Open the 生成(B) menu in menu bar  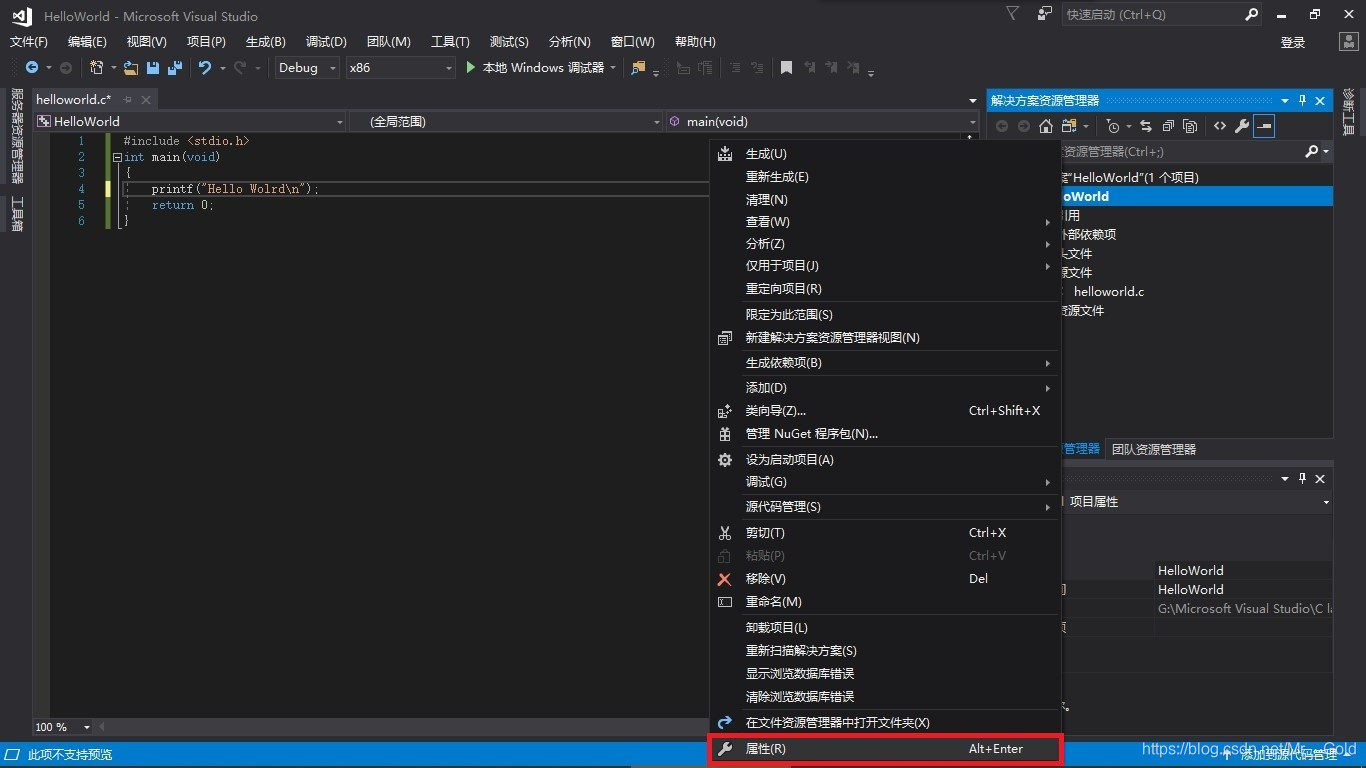[x=266, y=42]
